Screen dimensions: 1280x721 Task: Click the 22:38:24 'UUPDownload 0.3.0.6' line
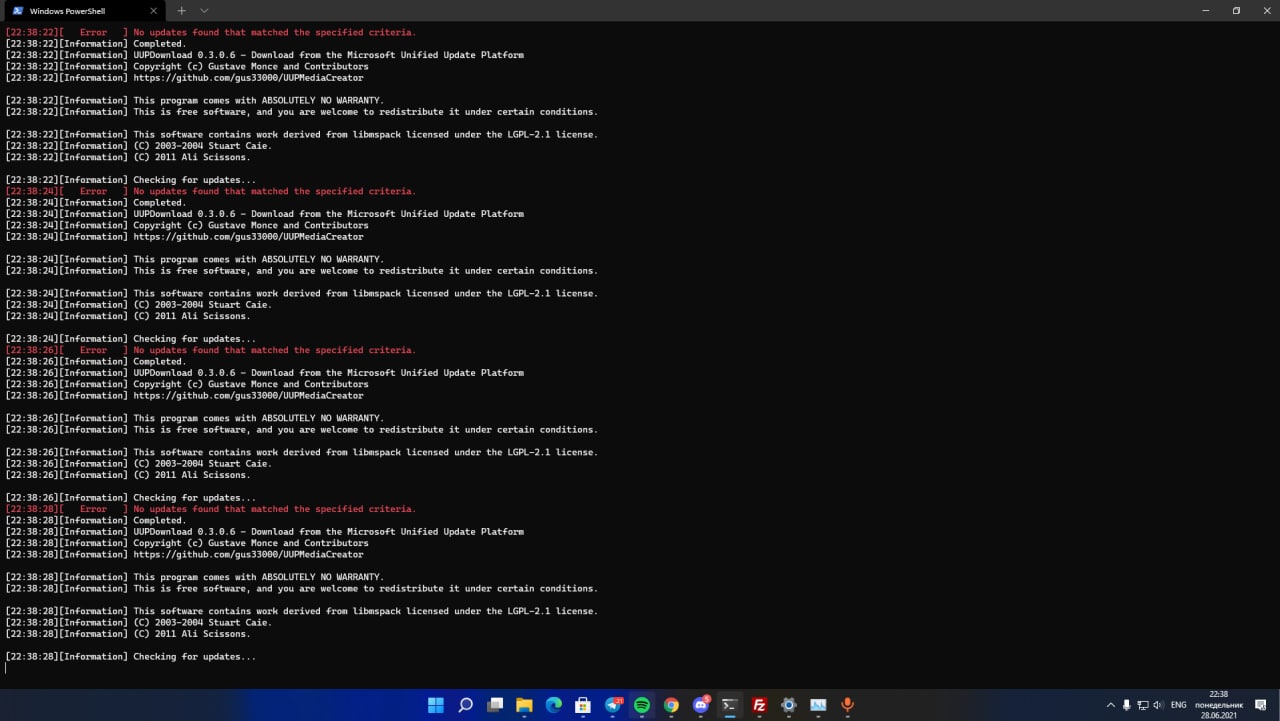pos(264,214)
